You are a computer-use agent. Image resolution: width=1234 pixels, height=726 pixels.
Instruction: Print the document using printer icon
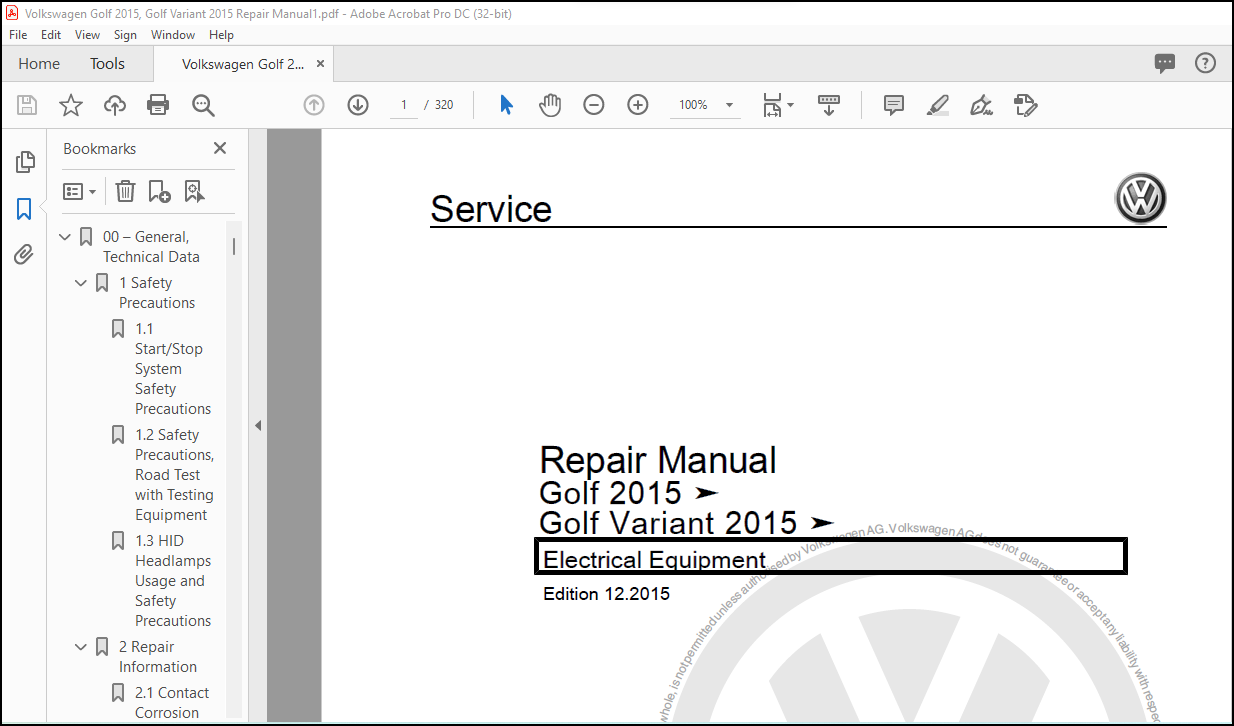(x=158, y=105)
